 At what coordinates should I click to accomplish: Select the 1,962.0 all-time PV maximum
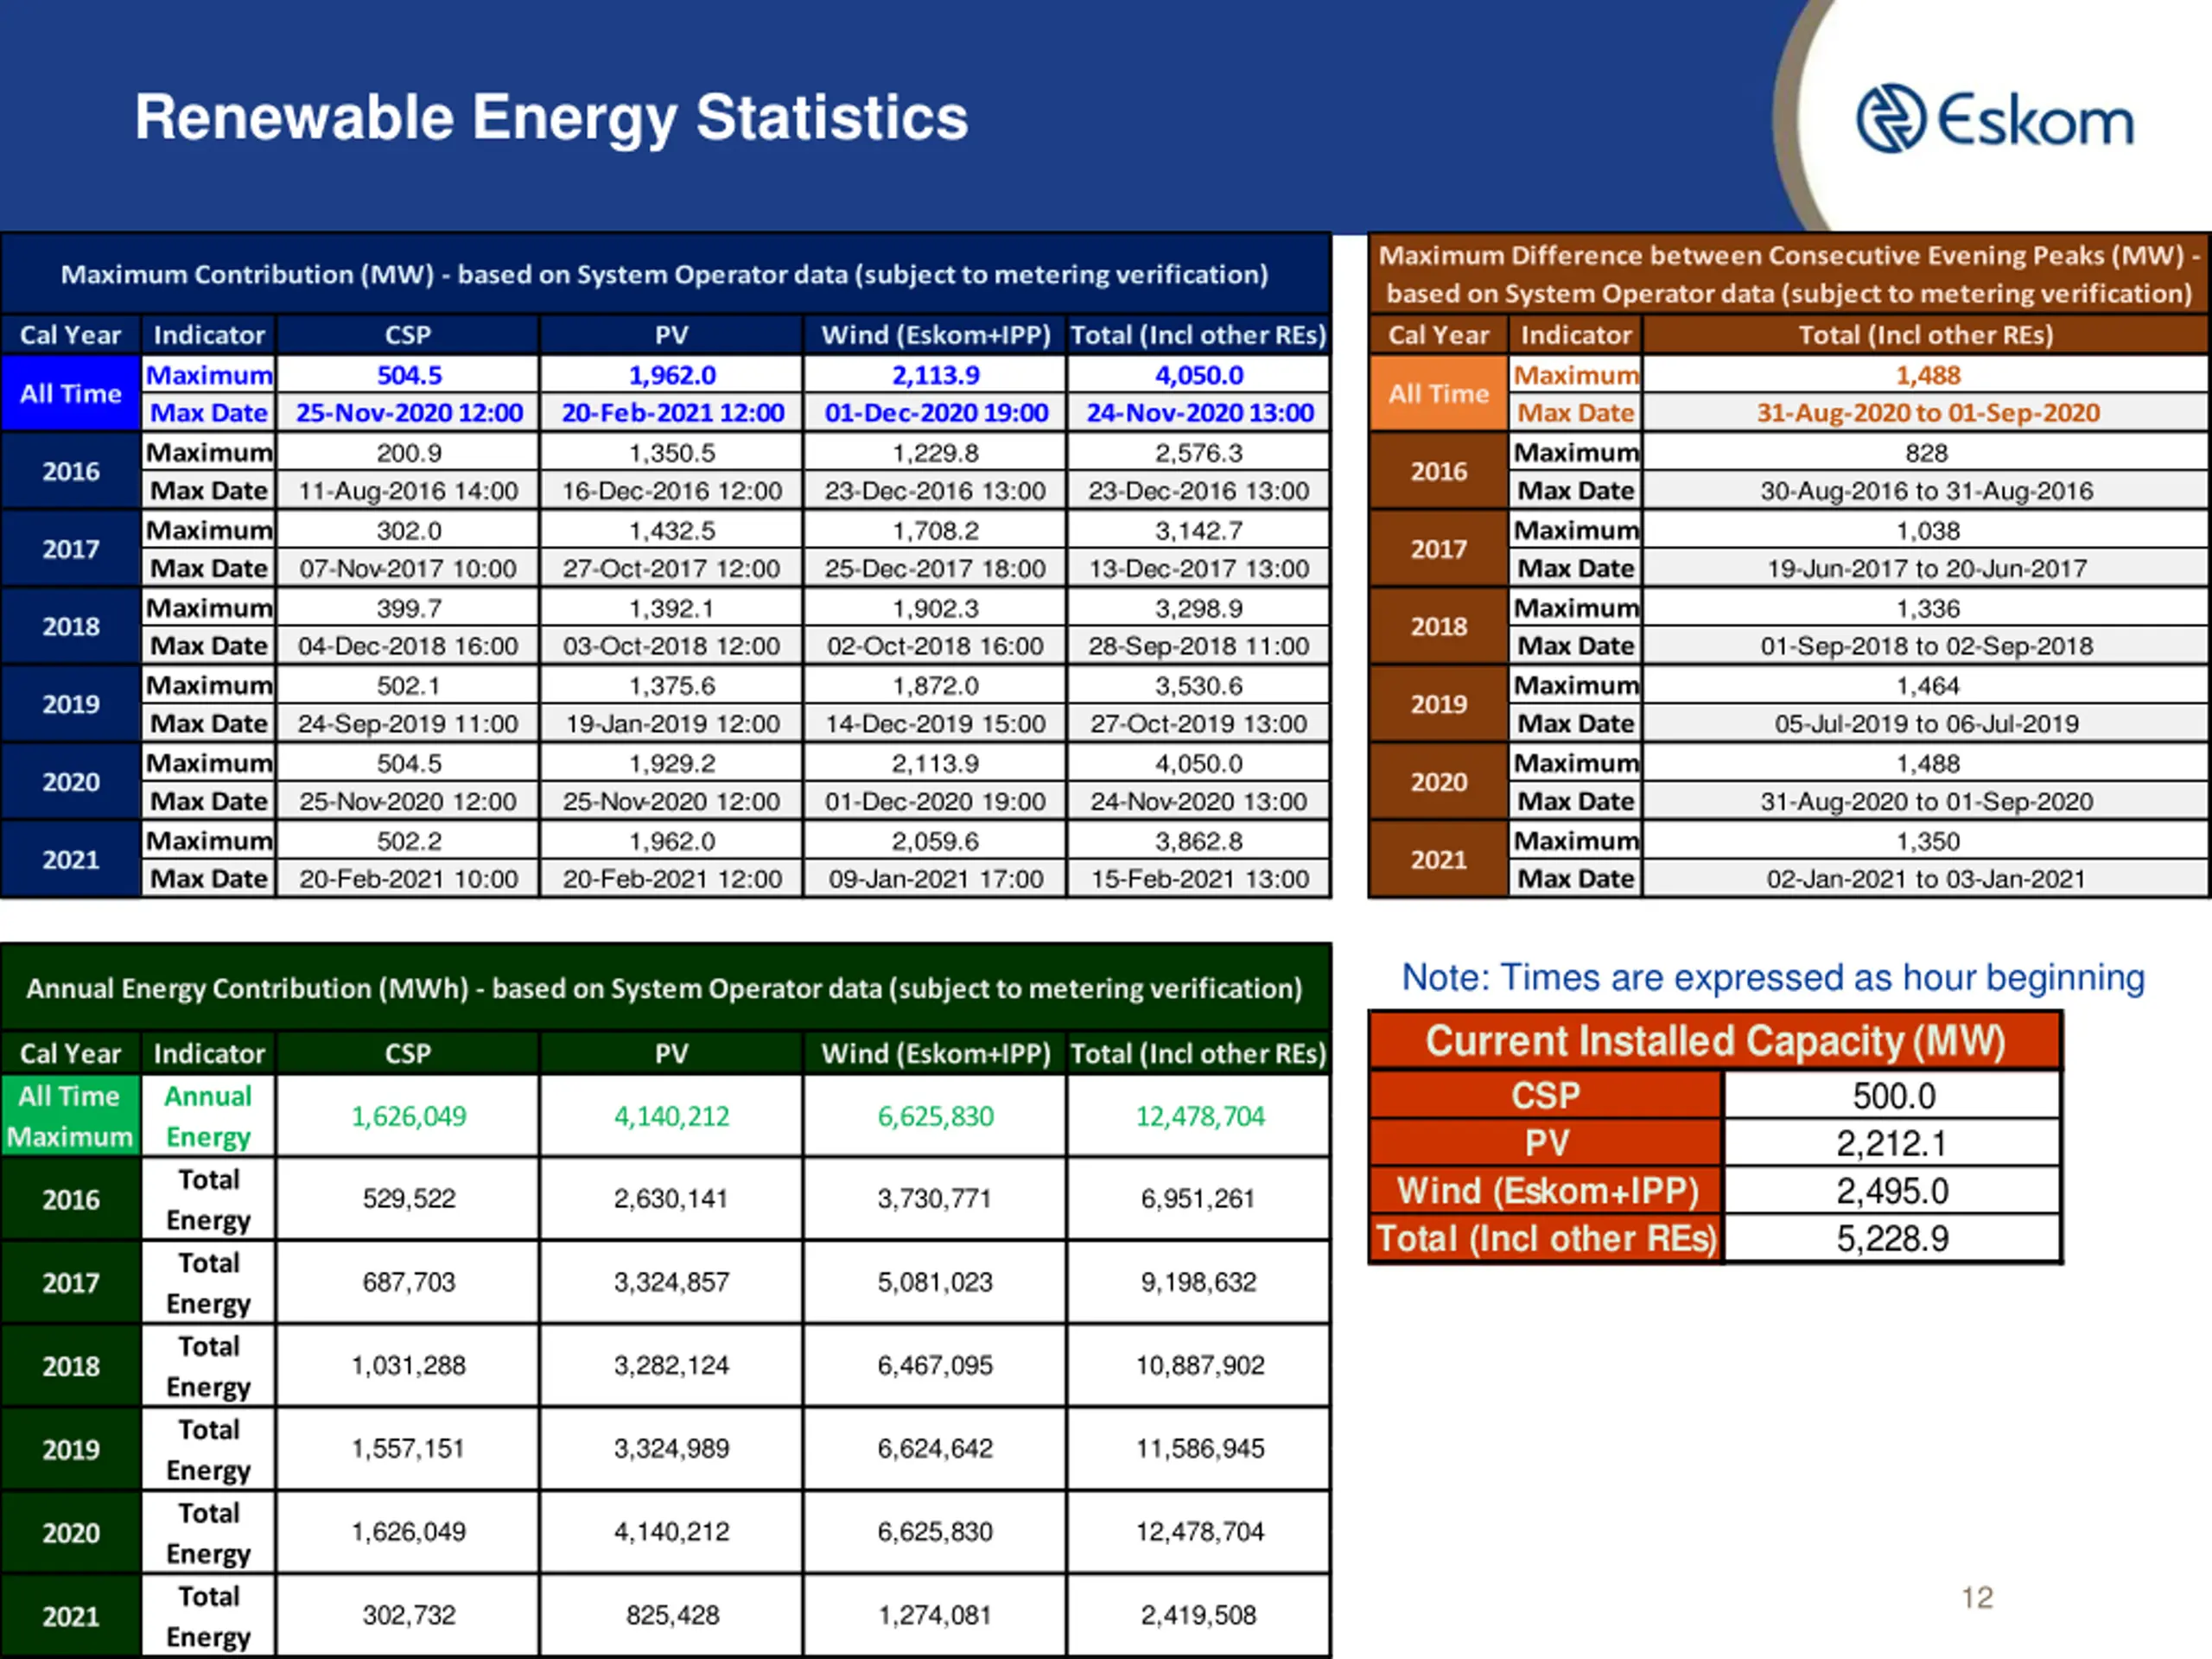pos(672,375)
